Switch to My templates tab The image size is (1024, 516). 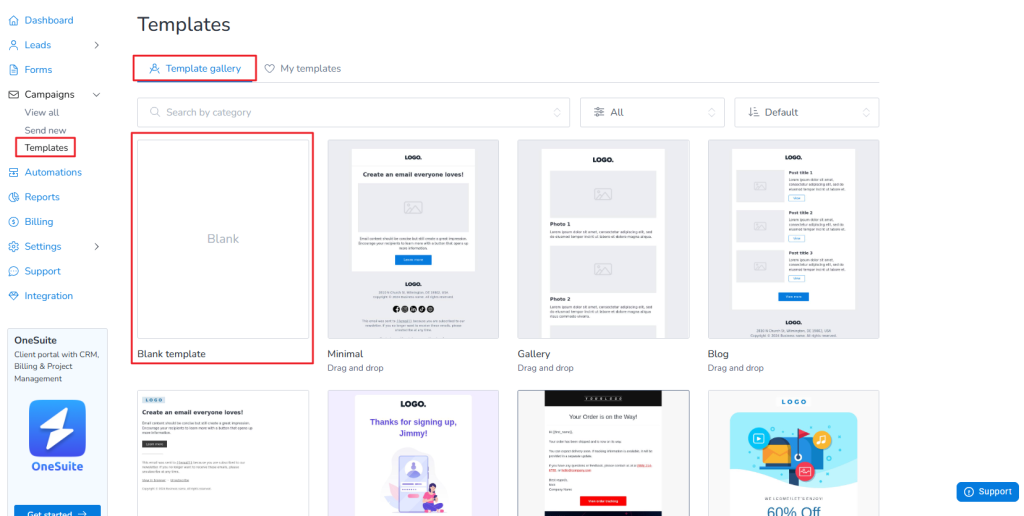point(302,69)
